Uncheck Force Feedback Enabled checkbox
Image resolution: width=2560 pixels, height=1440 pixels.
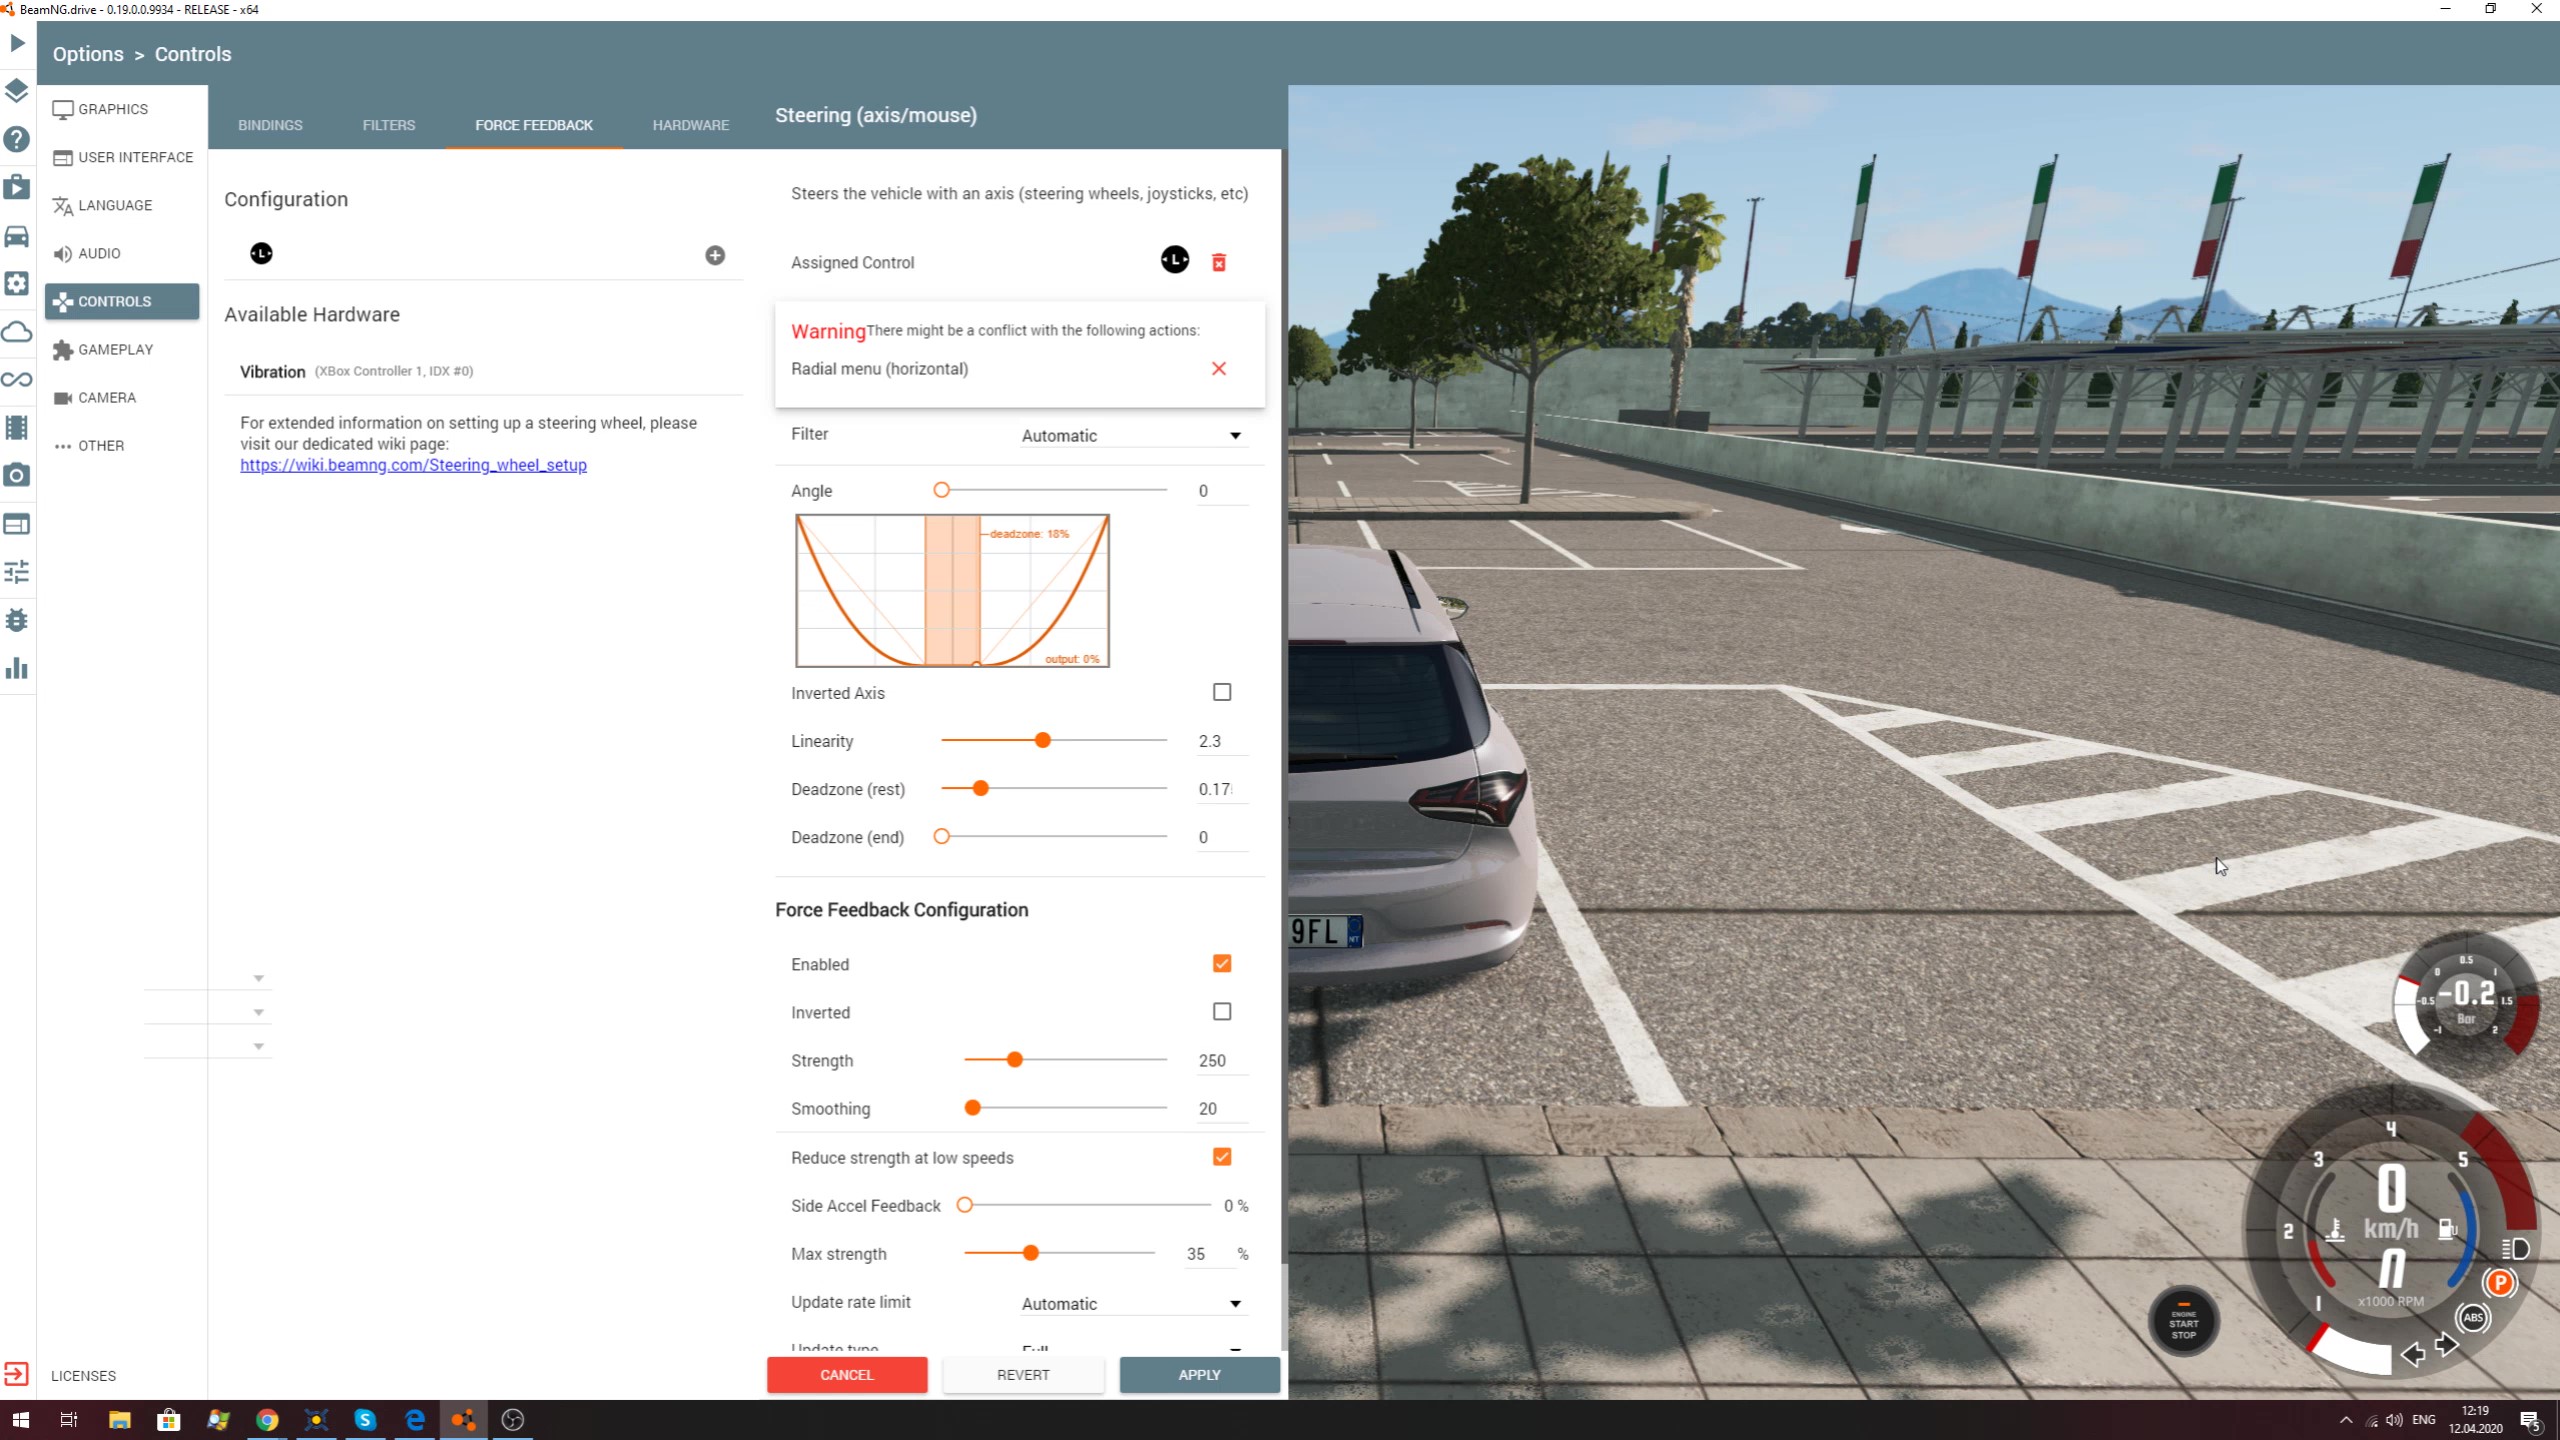pos(1222,963)
